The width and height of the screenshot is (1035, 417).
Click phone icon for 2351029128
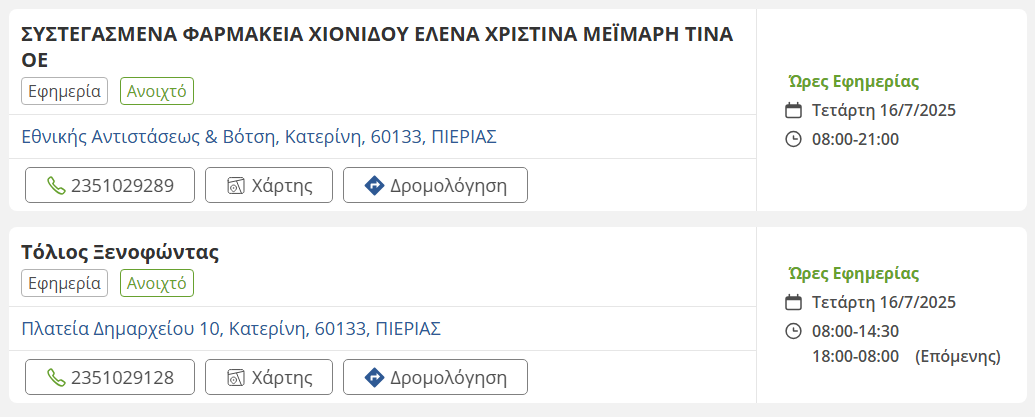point(56,377)
